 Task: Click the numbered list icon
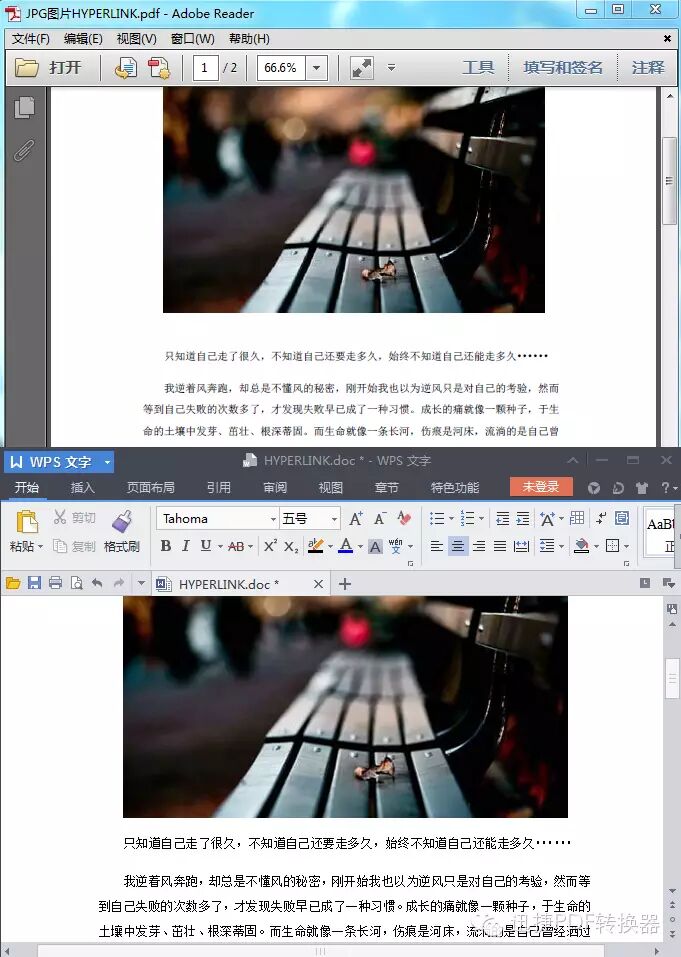(x=467, y=519)
